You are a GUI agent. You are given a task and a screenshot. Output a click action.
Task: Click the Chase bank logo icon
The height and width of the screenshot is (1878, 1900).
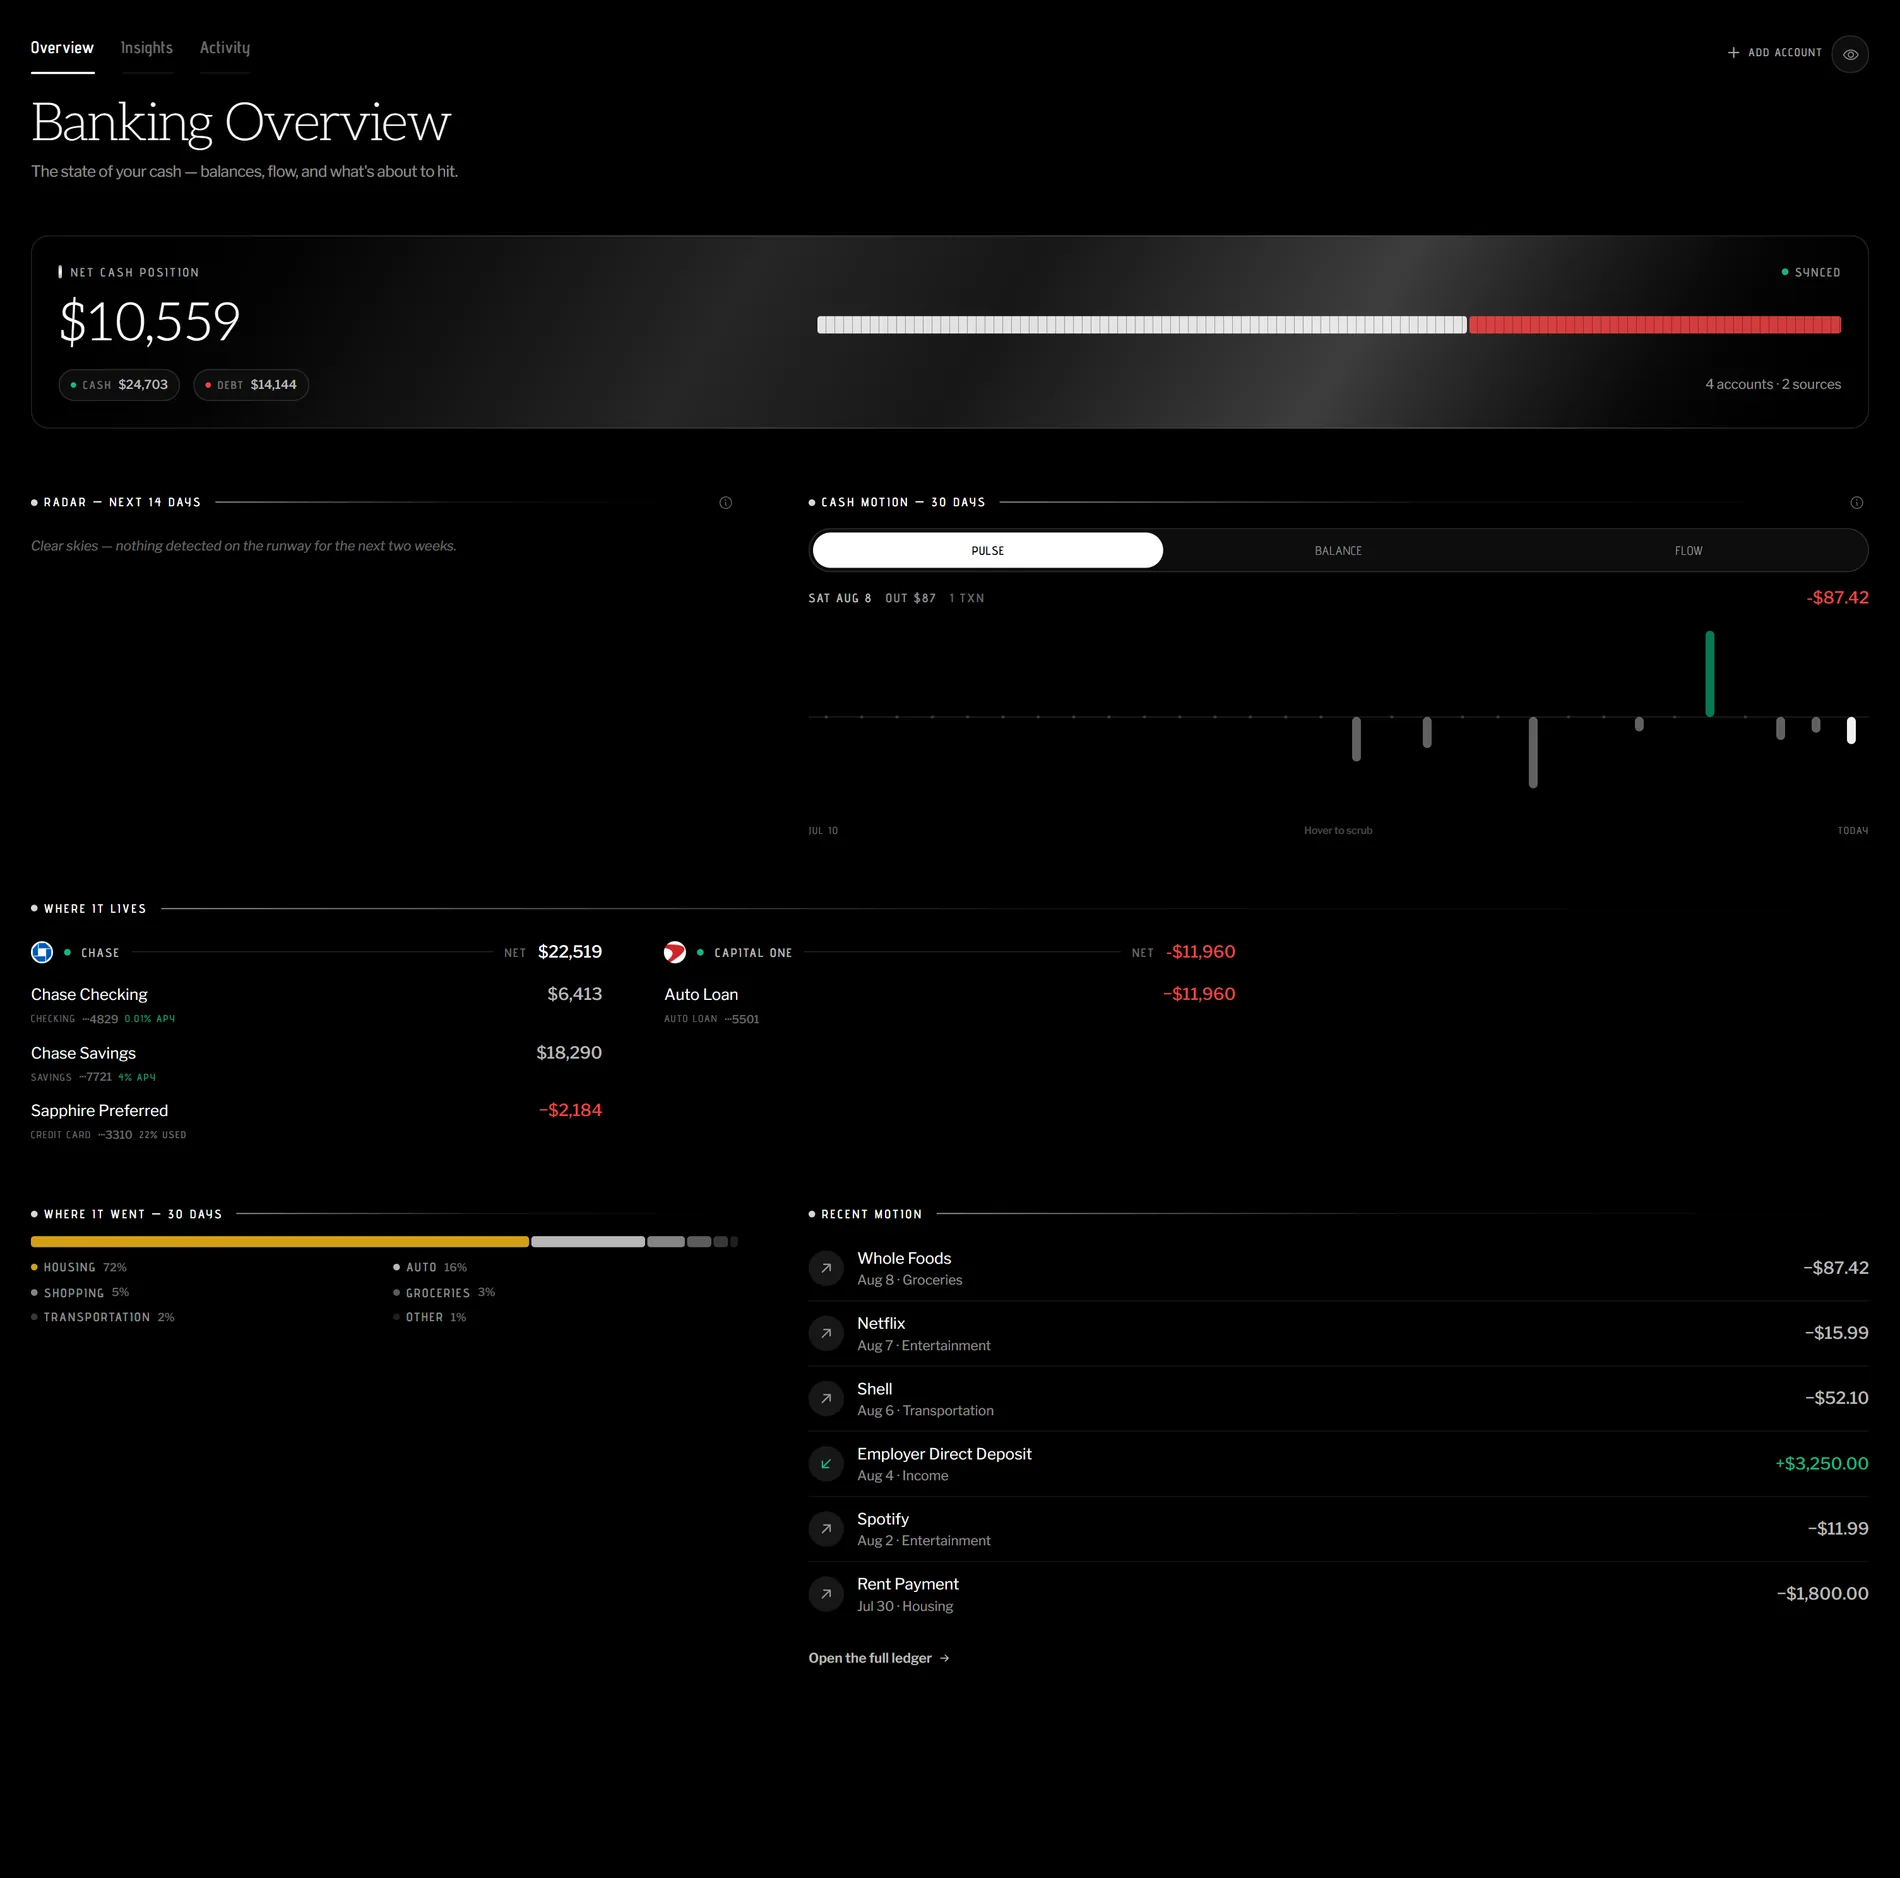click(42, 952)
